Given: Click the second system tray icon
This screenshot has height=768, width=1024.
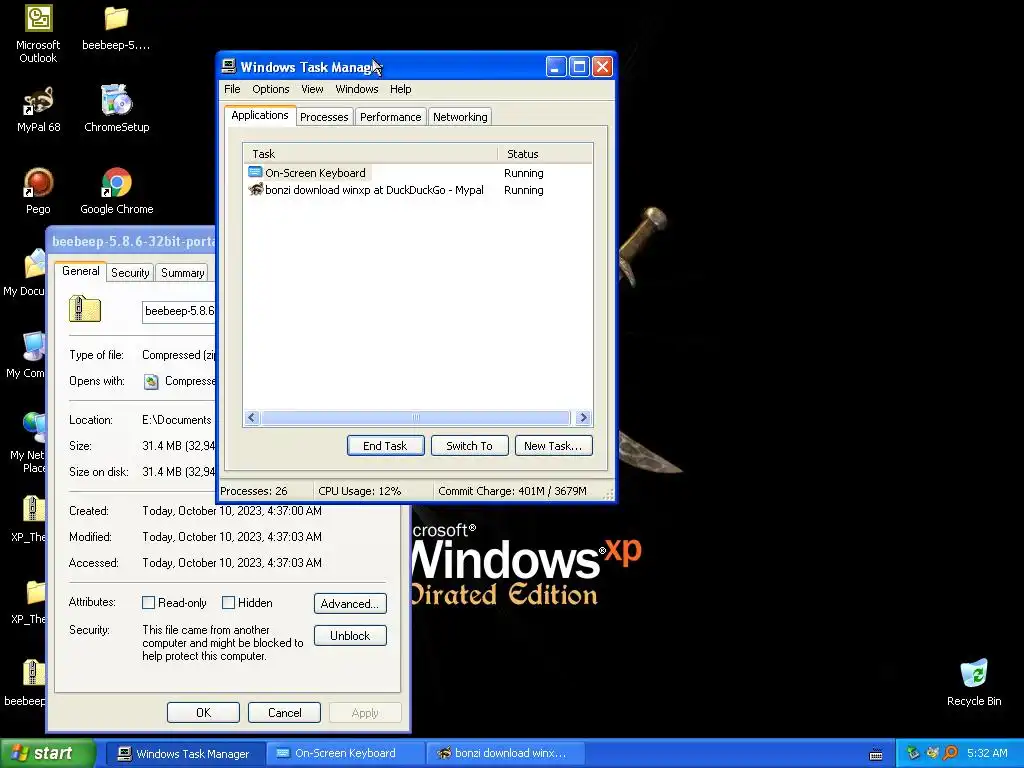Looking at the screenshot, I should click(932, 753).
